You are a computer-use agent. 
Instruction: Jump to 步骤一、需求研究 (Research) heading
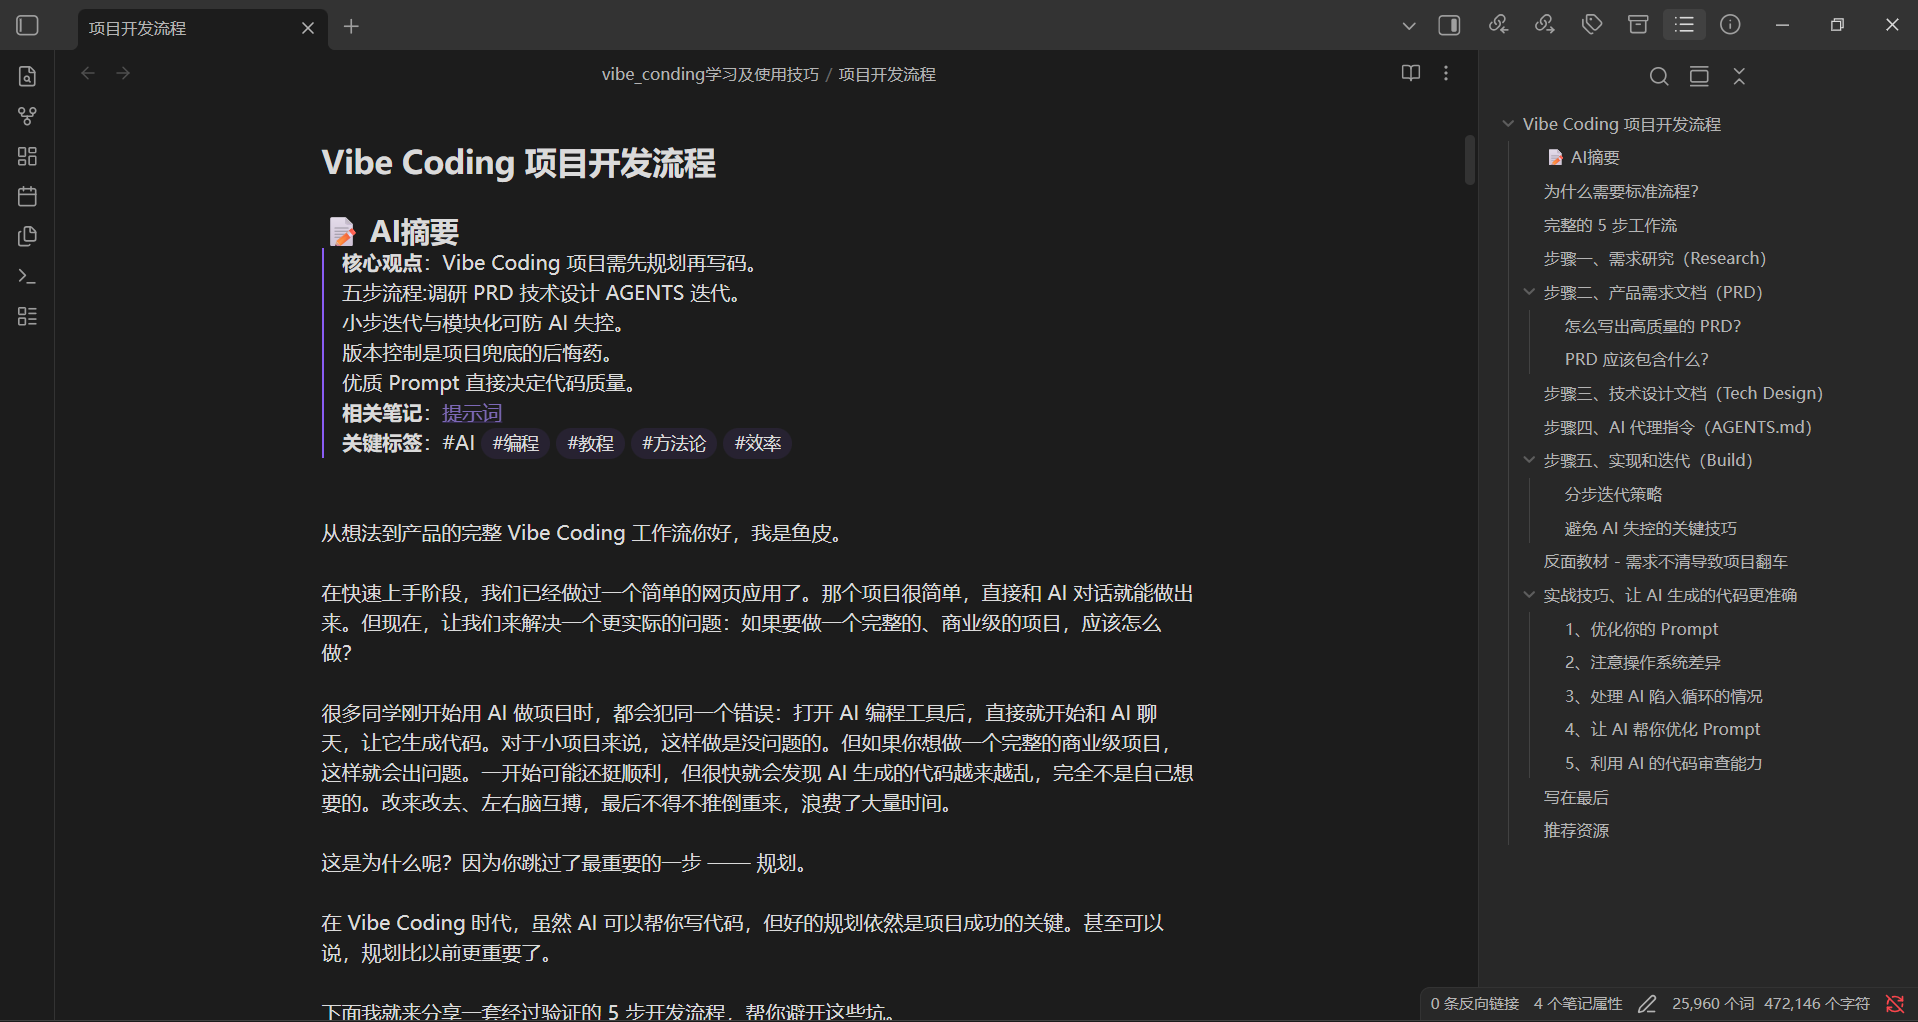pyautogui.click(x=1655, y=258)
